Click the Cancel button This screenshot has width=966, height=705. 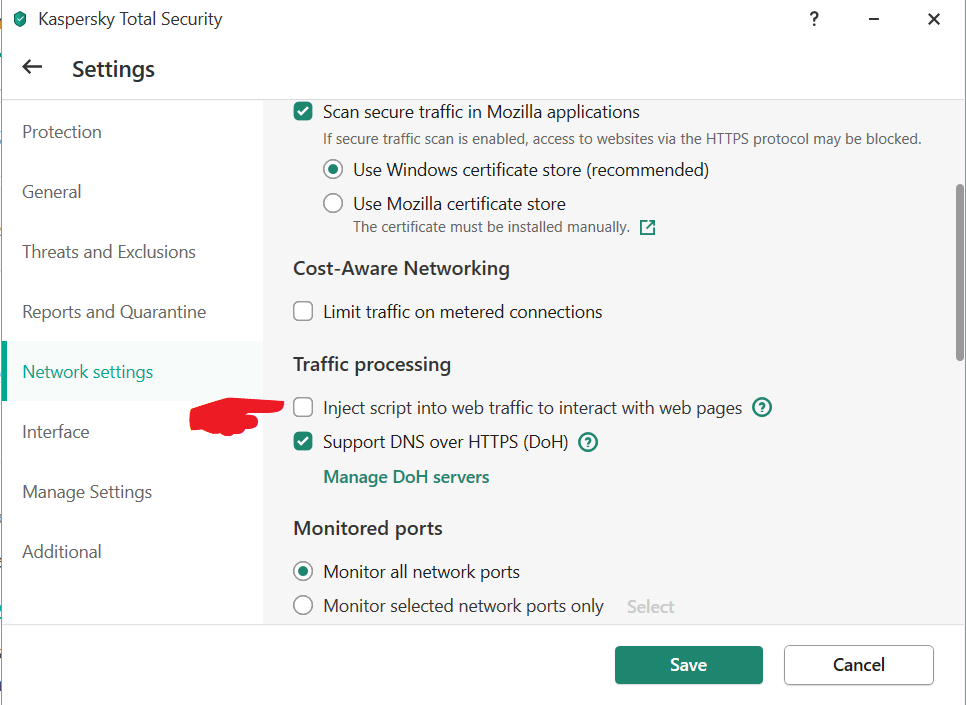pos(859,665)
